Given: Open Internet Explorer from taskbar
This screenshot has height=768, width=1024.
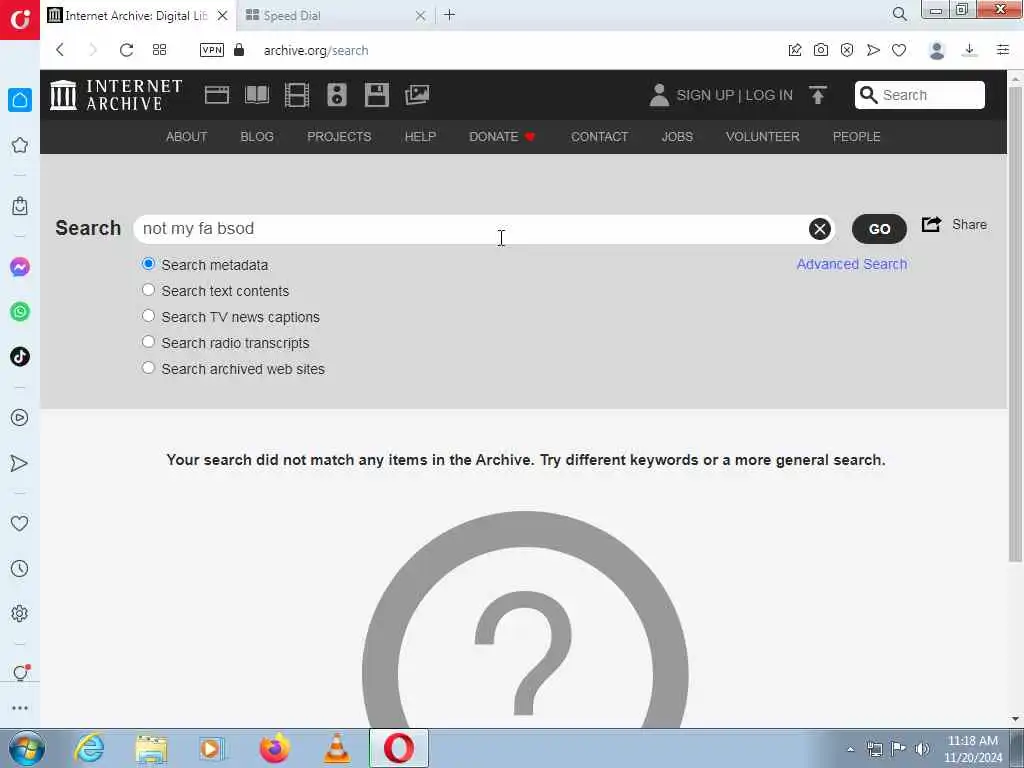Looking at the screenshot, I should pyautogui.click(x=89, y=748).
